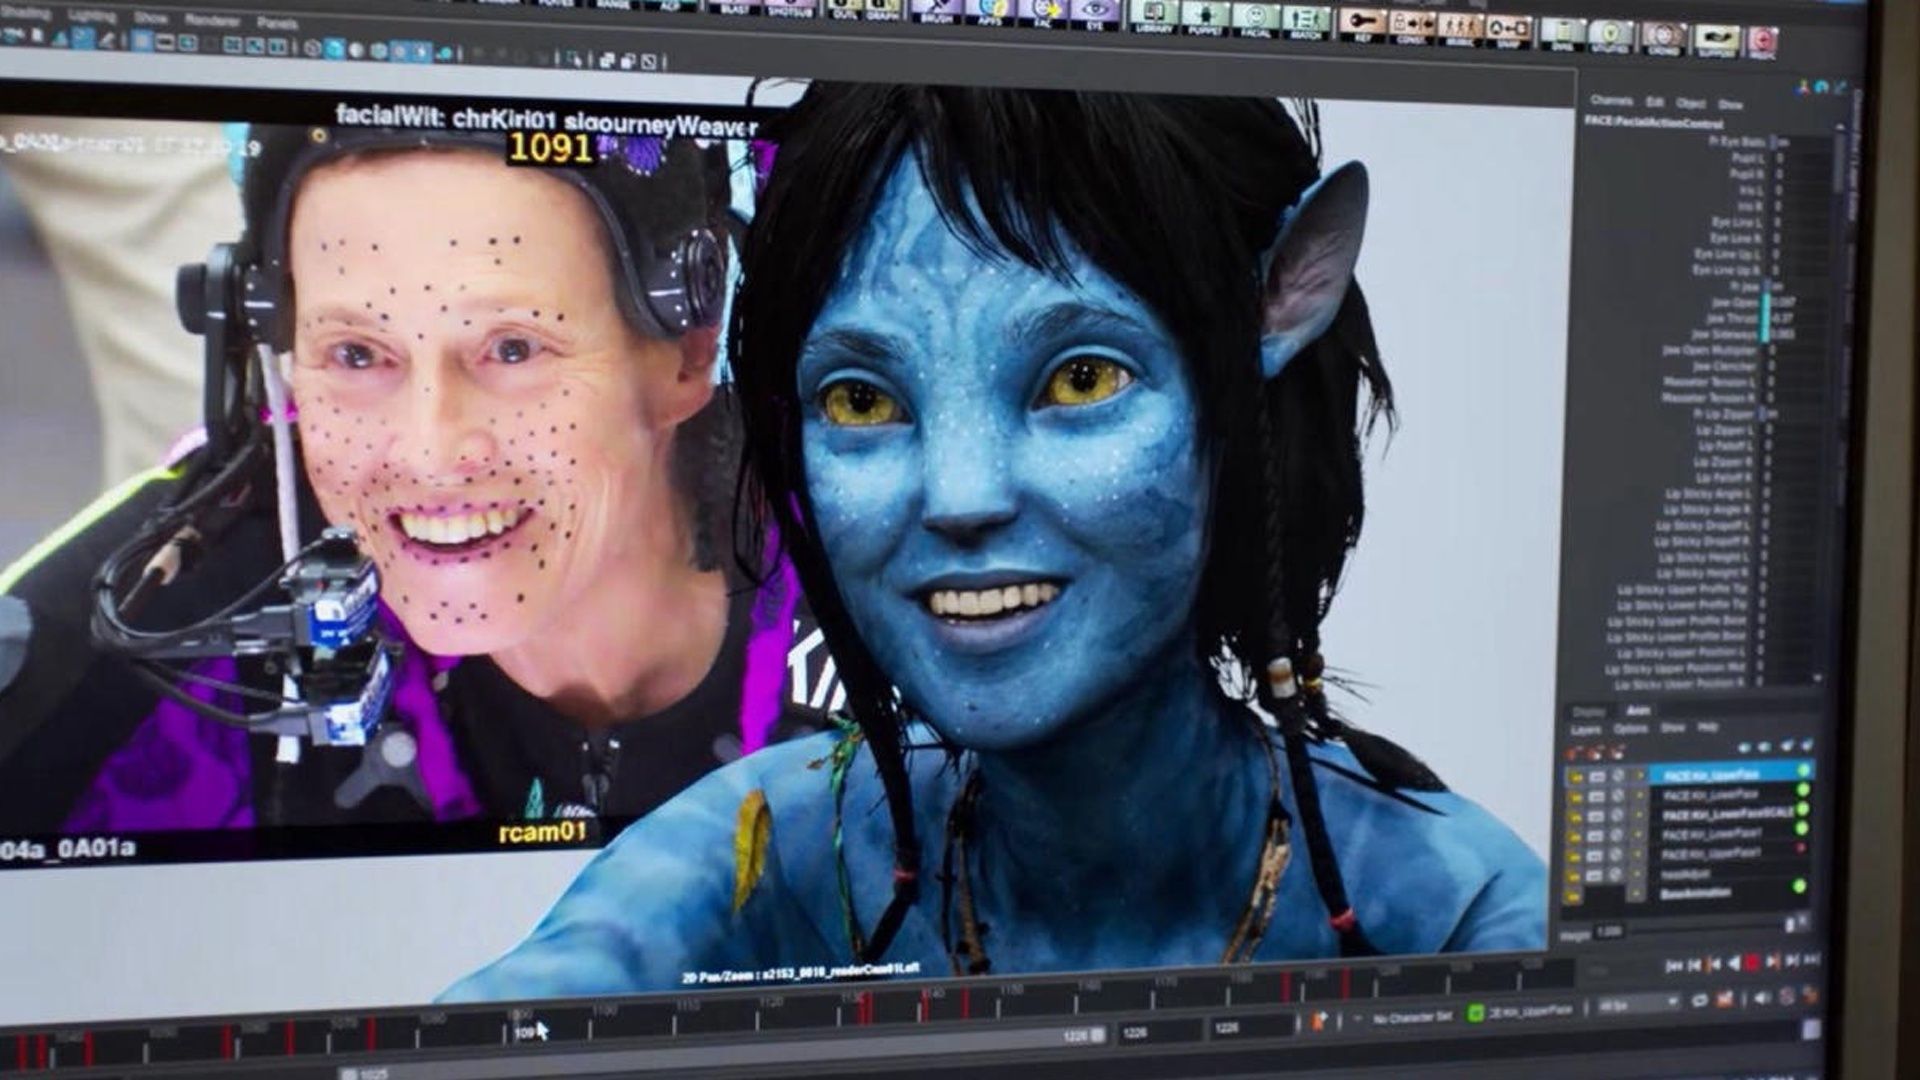Open the EYE shelf tool
This screenshot has height=1080, width=1920.
(1095, 13)
